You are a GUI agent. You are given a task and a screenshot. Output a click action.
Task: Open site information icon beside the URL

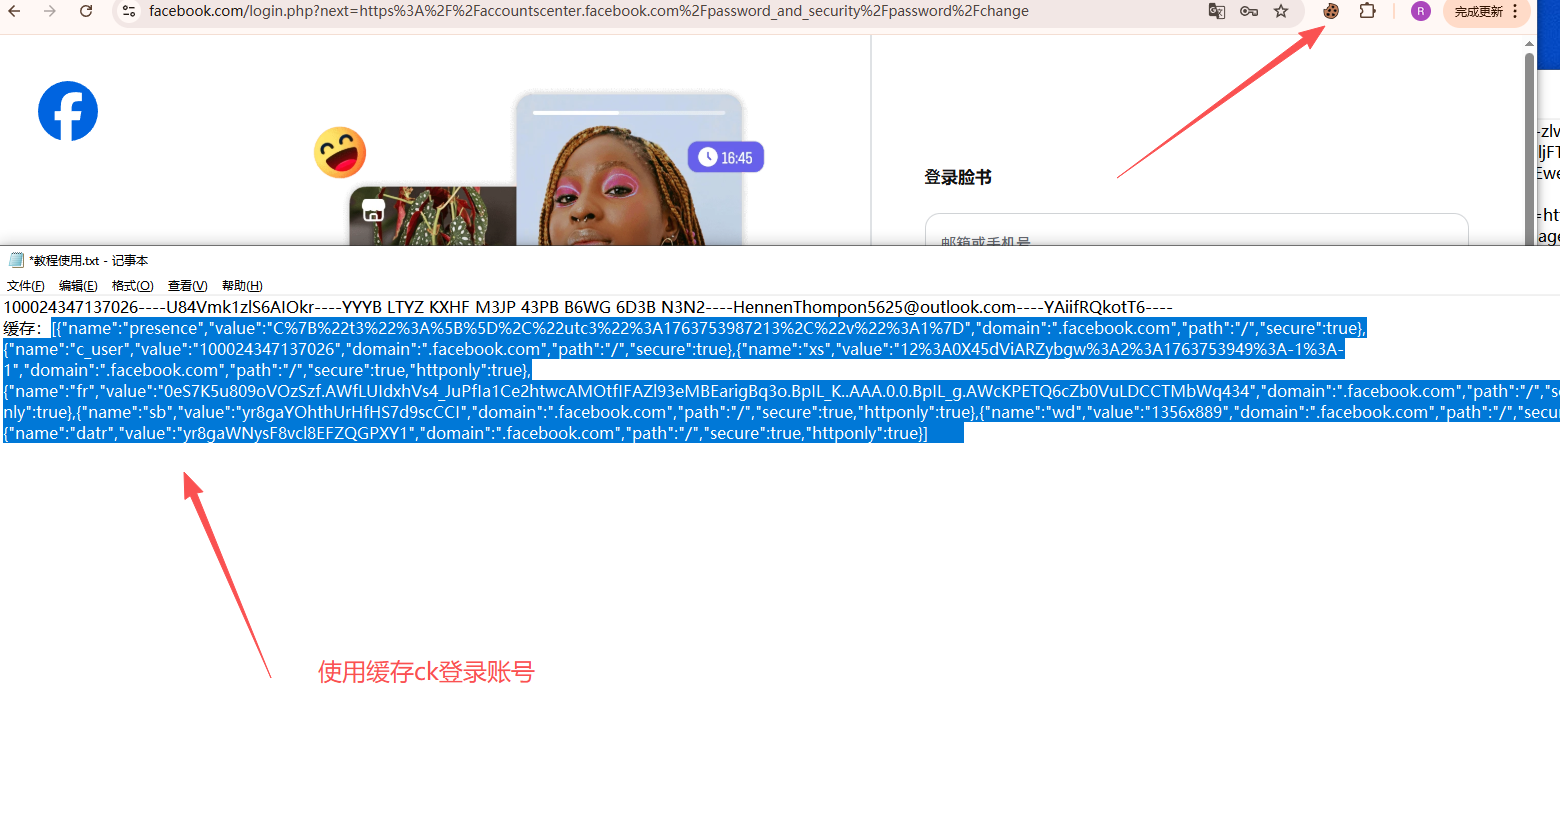(x=128, y=11)
